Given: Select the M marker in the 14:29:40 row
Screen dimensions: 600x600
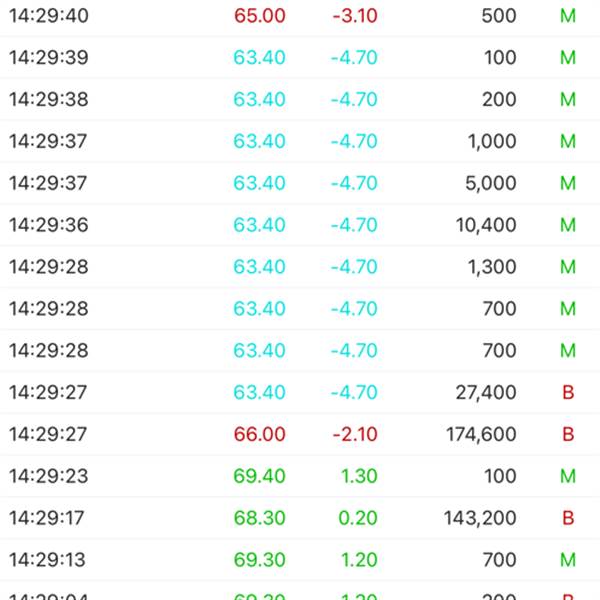Looking at the screenshot, I should [x=568, y=16].
